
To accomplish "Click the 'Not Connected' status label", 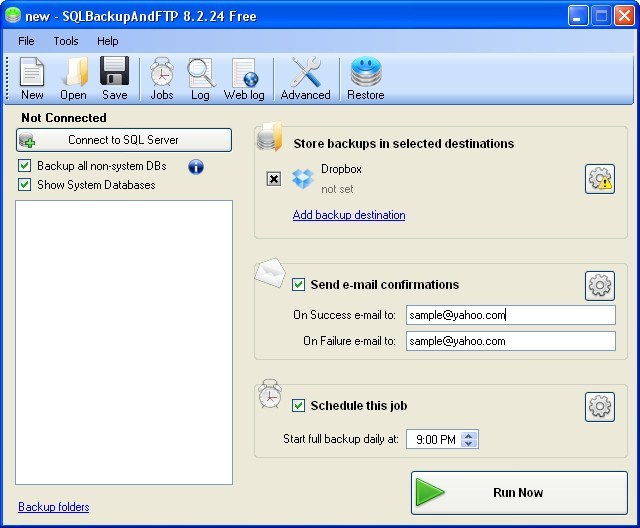I will [64, 118].
